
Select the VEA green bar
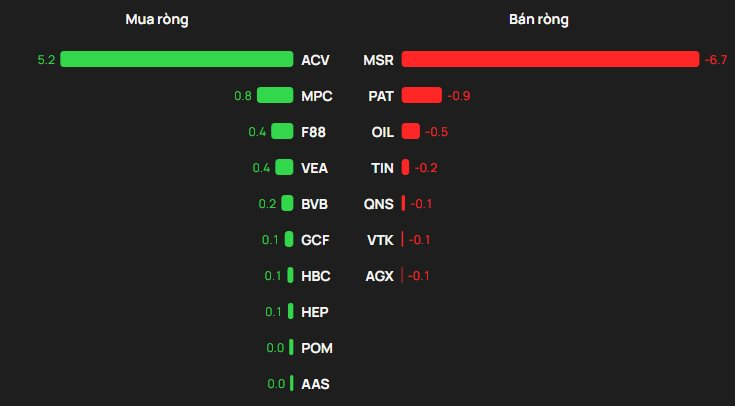click(284, 167)
